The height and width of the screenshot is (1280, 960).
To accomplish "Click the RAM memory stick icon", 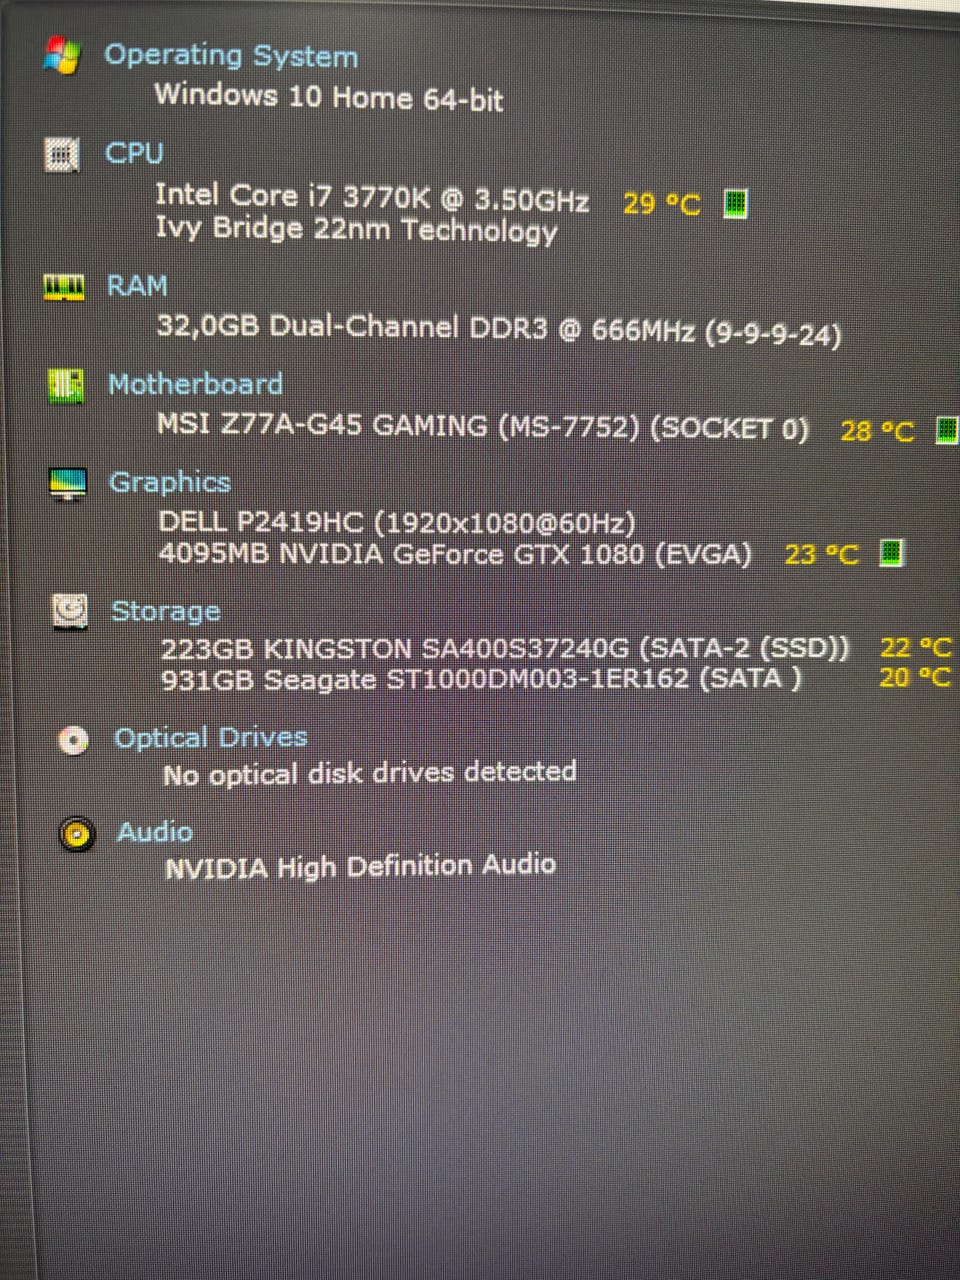I will (65, 287).
